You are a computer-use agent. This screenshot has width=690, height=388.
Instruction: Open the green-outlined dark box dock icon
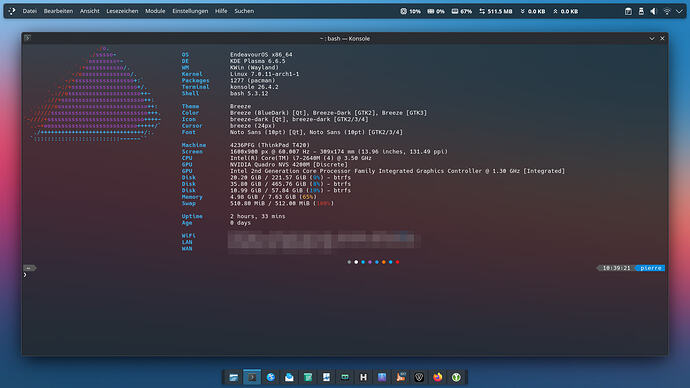pyautogui.click(x=345, y=377)
